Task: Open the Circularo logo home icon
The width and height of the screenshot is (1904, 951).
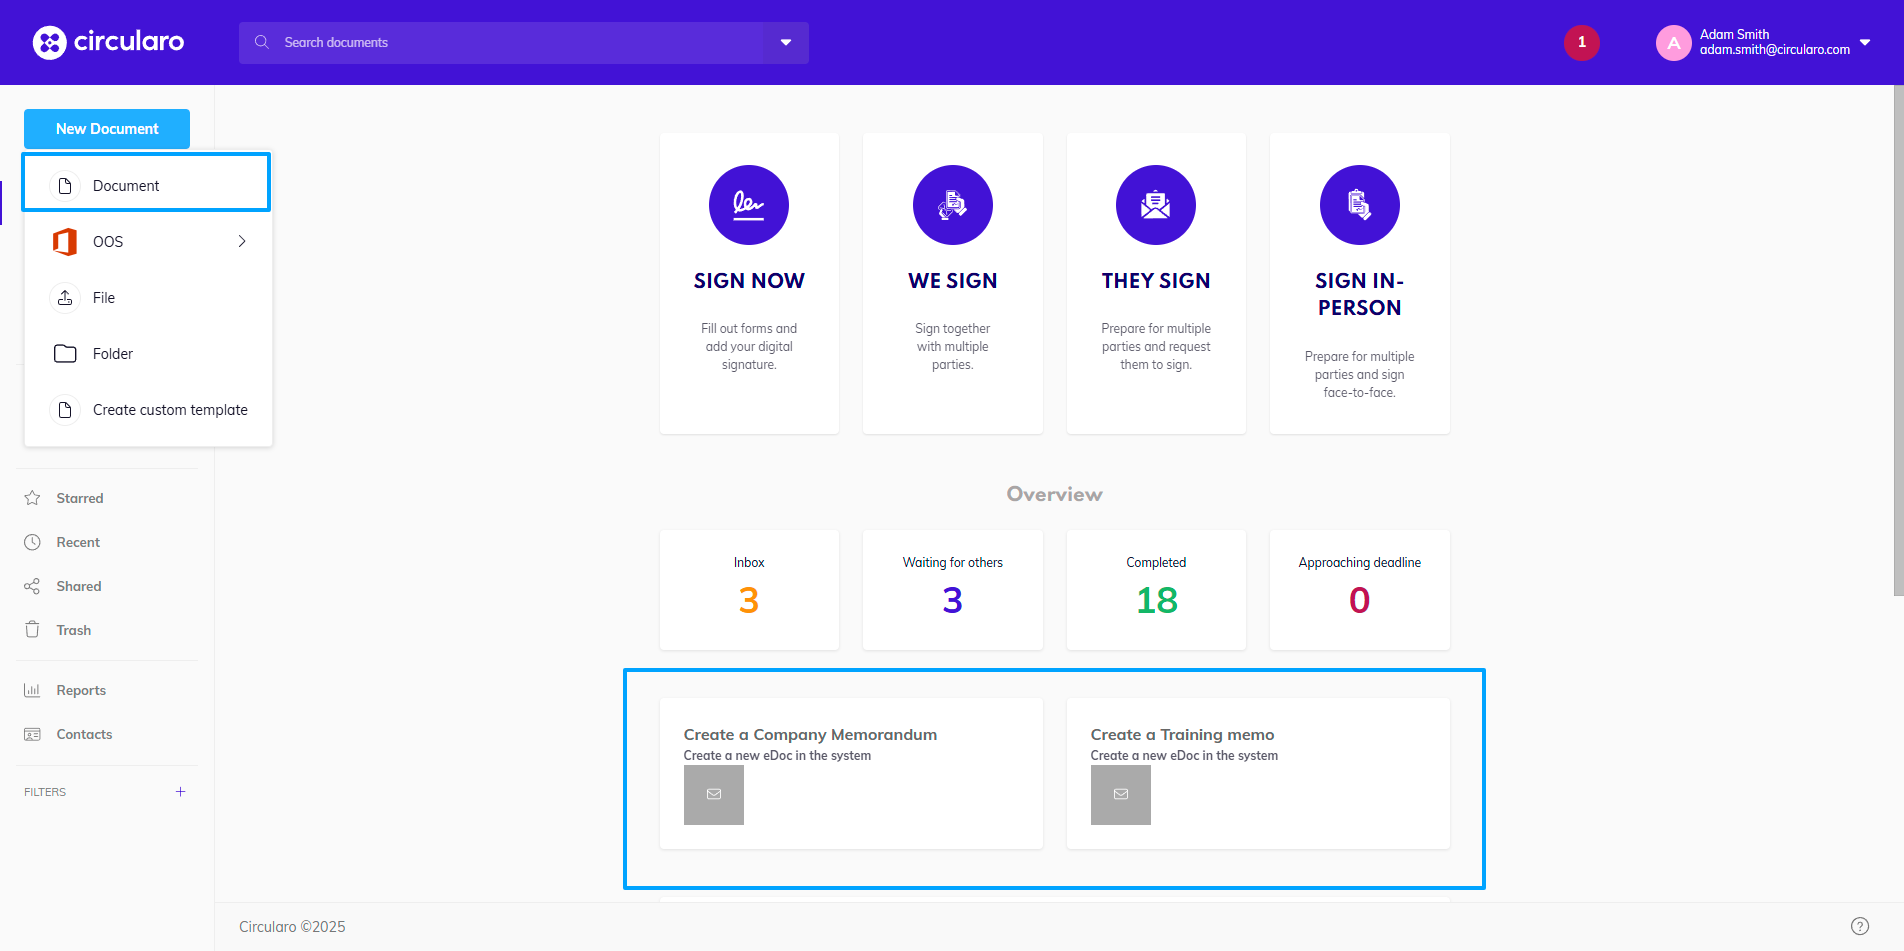Action: (x=47, y=42)
